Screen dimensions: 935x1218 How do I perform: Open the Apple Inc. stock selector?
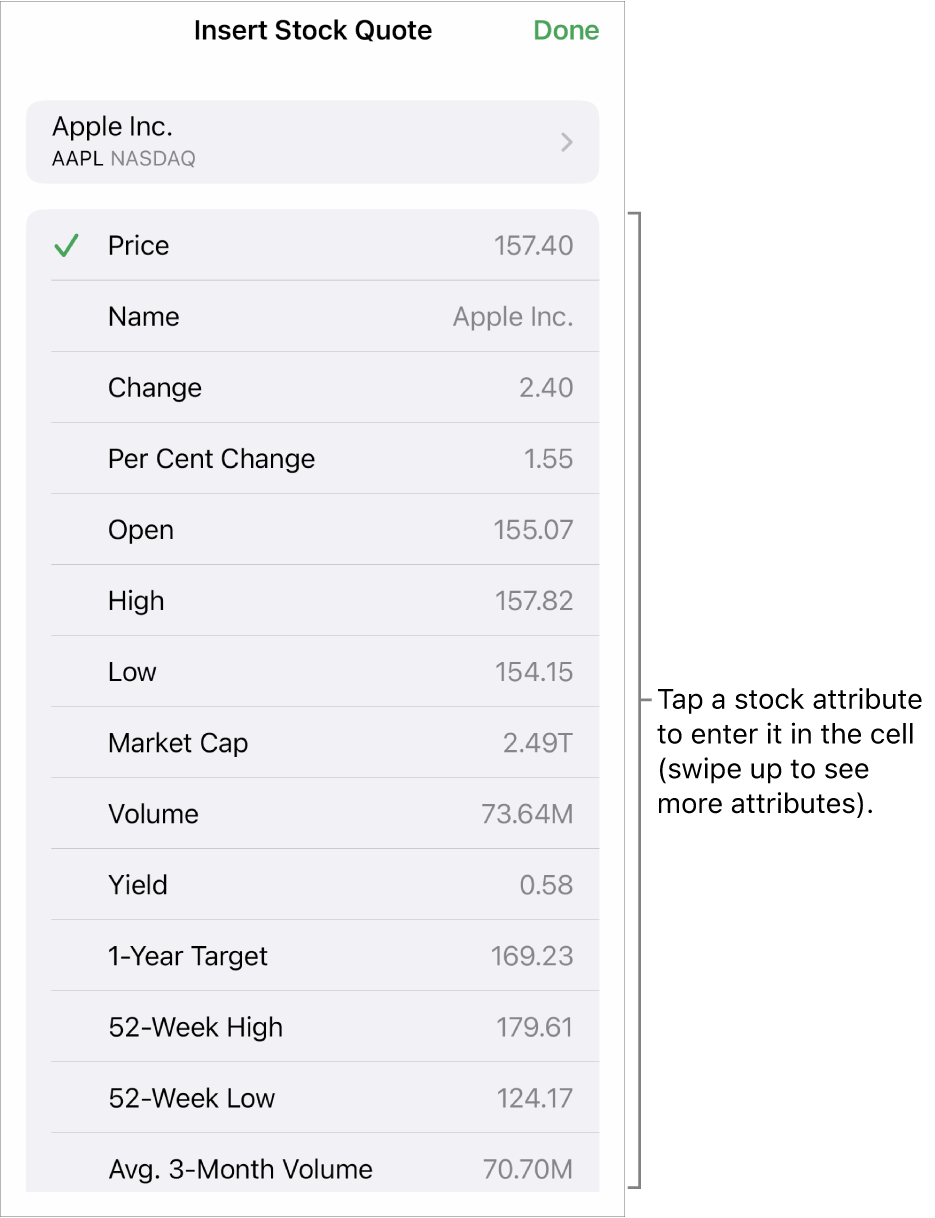(x=312, y=142)
